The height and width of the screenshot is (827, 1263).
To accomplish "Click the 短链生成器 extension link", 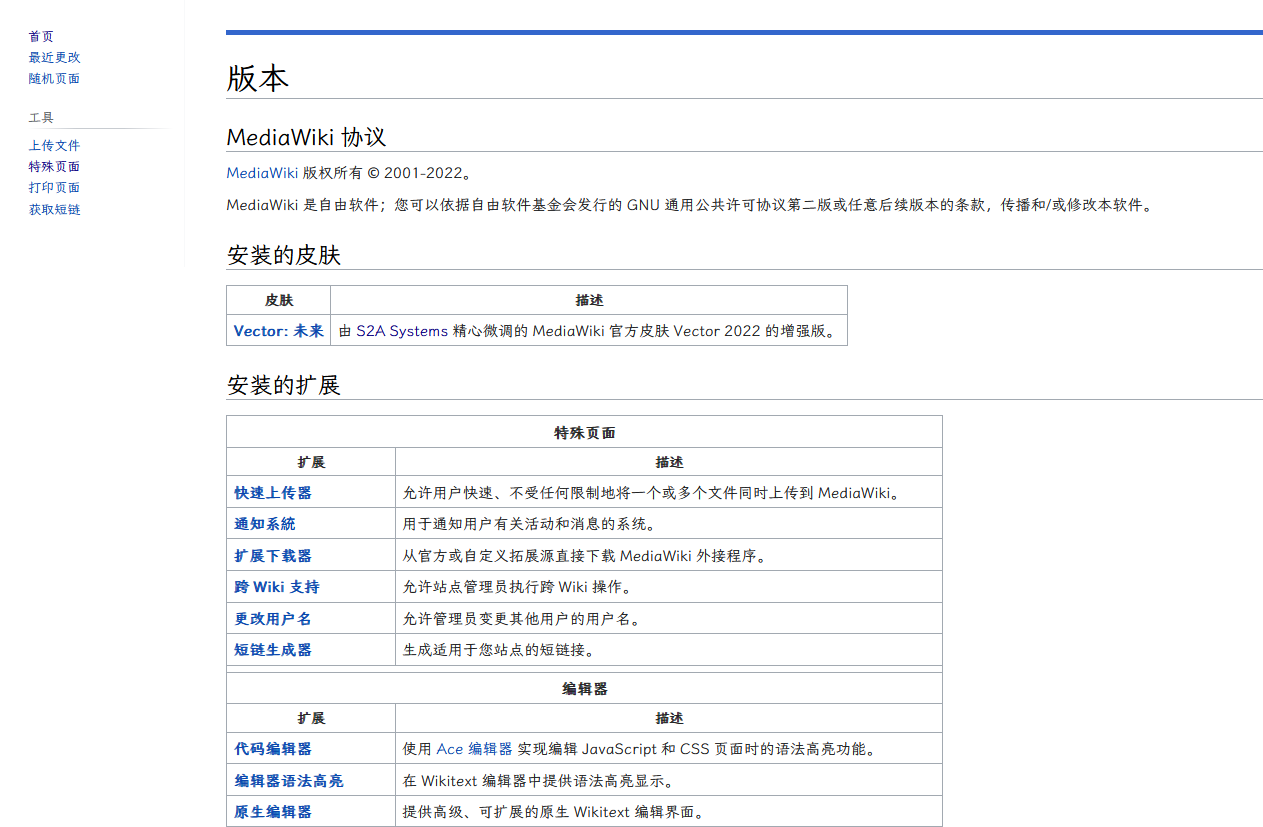I will click(273, 649).
